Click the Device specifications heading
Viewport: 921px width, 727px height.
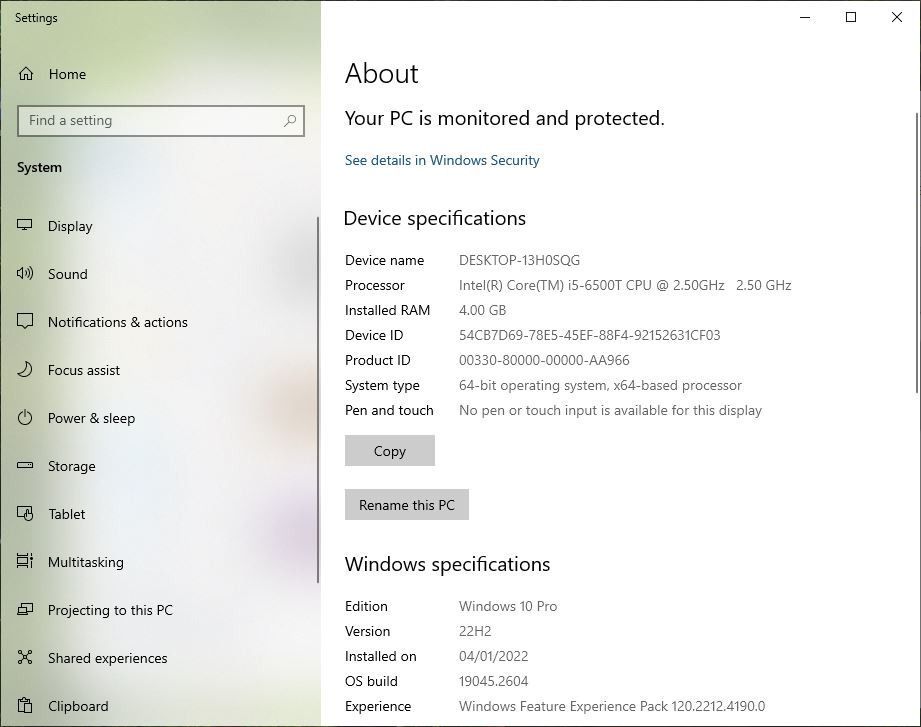[435, 218]
